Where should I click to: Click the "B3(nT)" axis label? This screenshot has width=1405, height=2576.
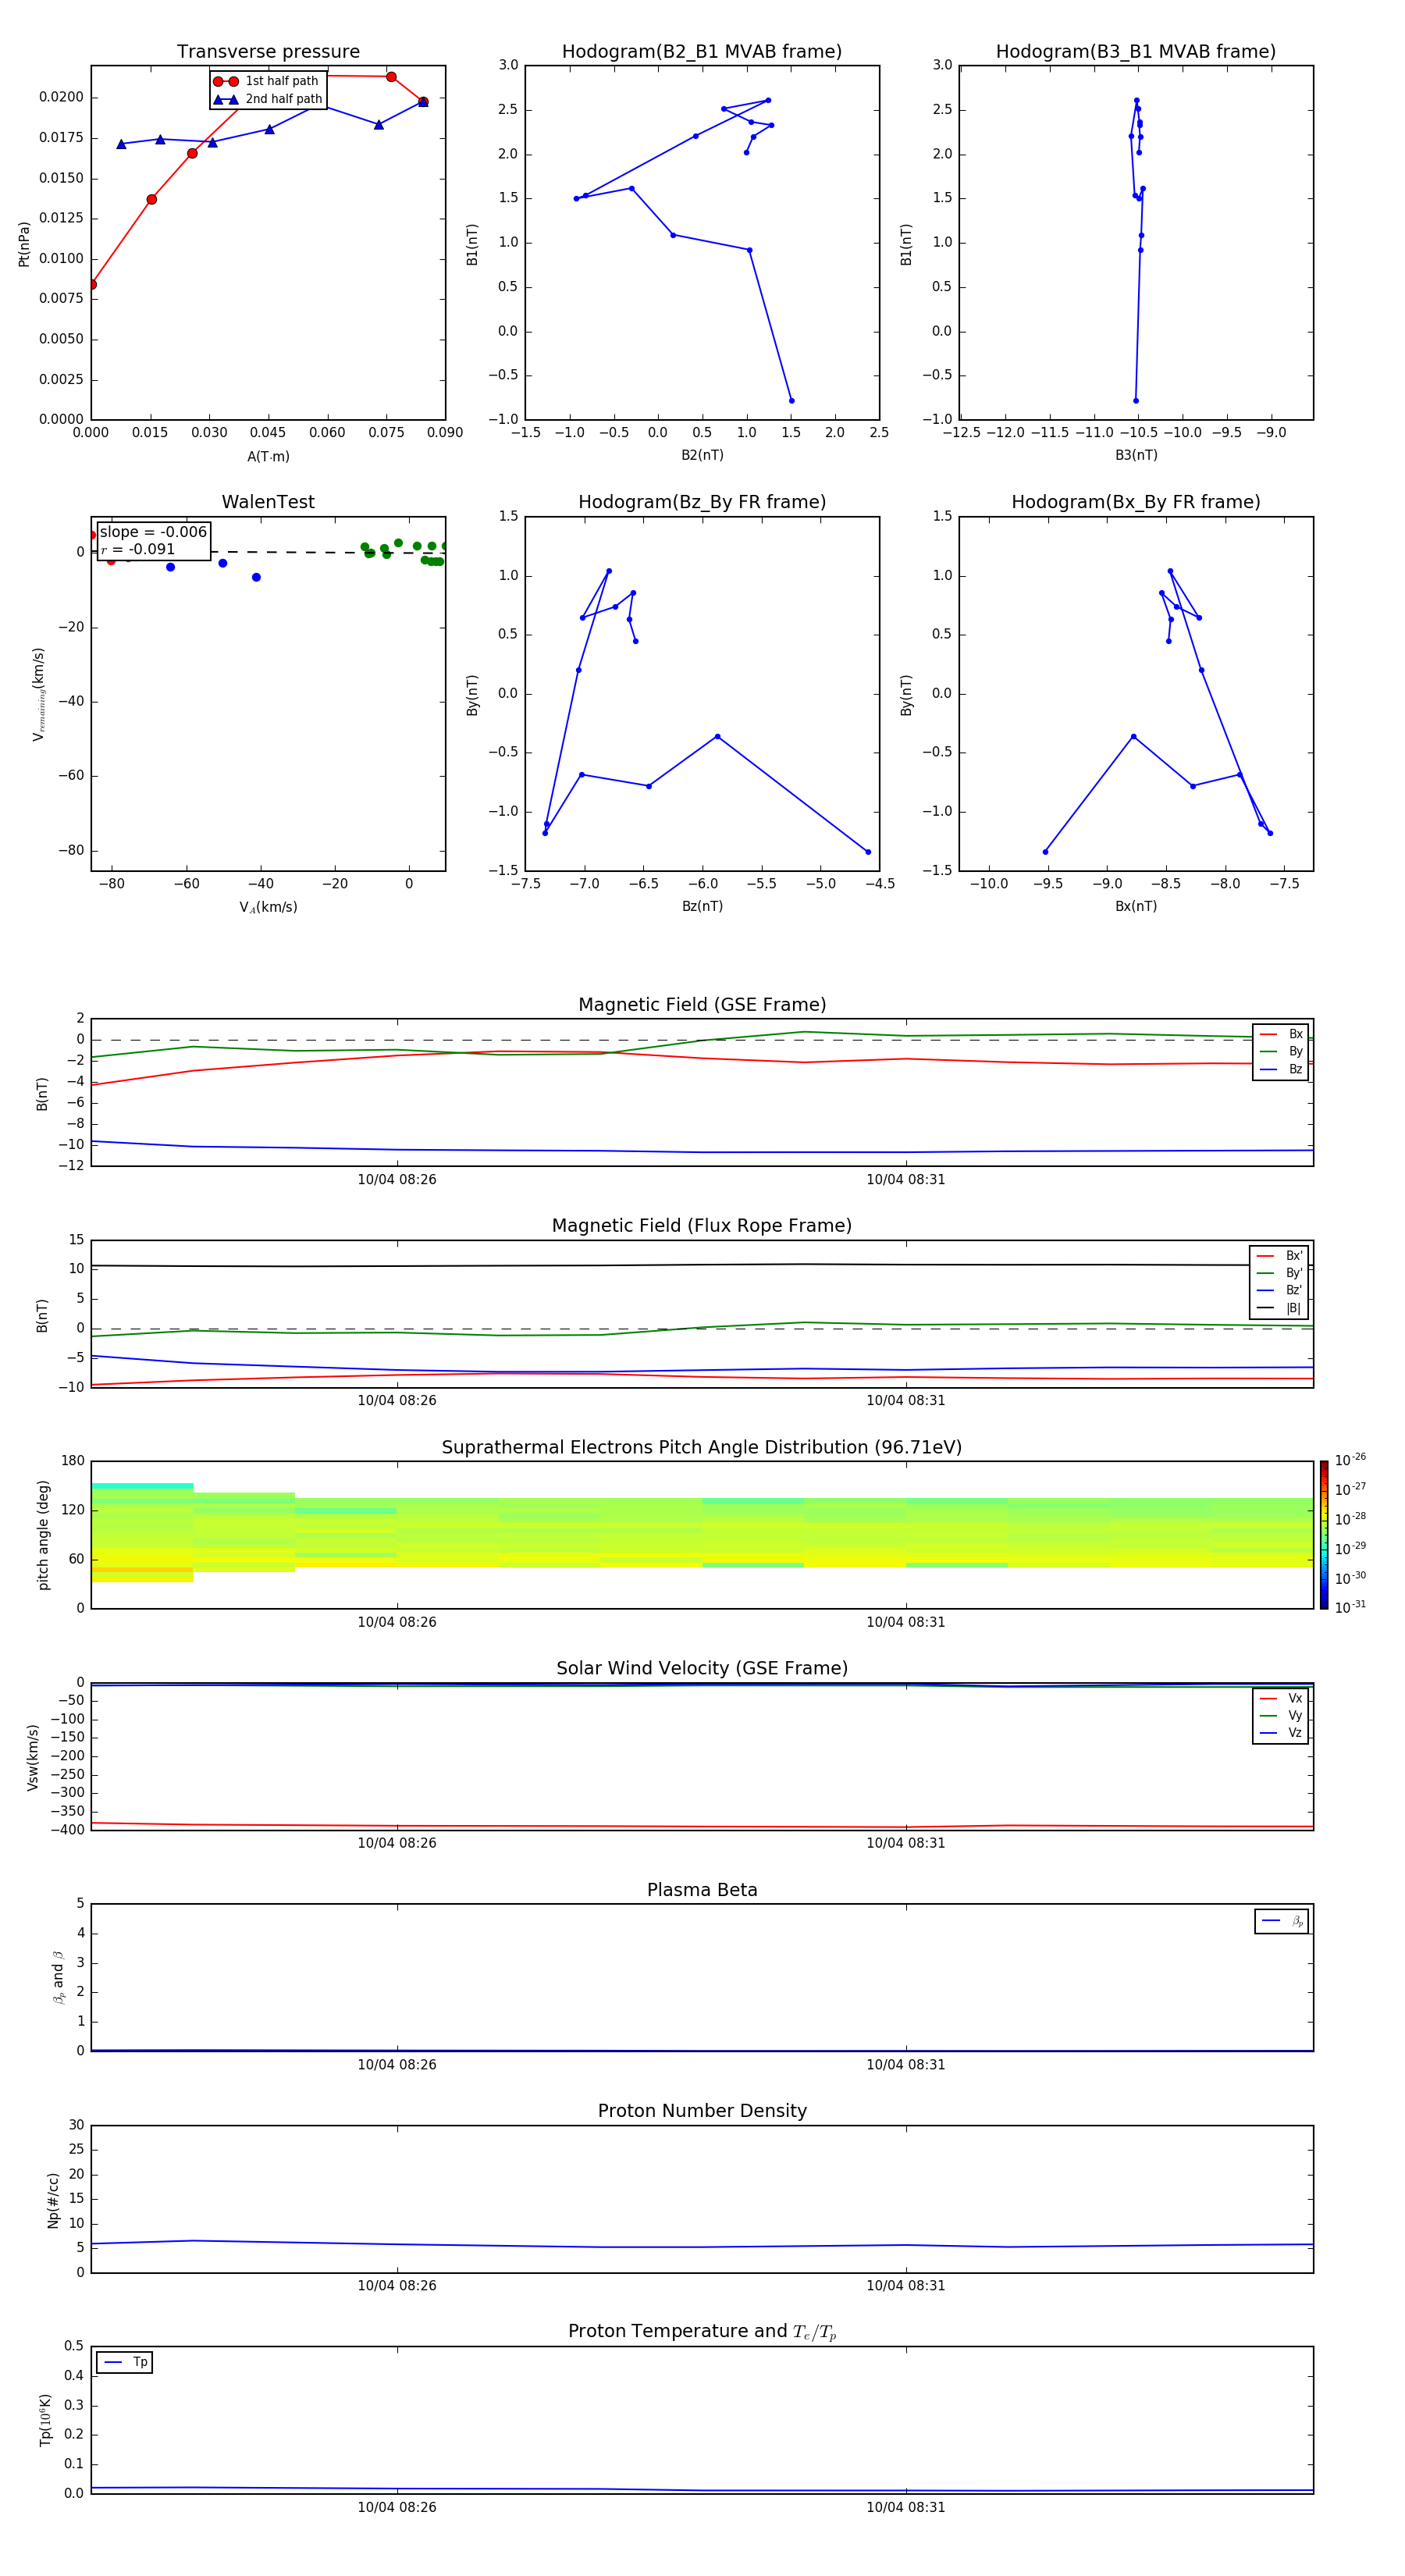pos(1136,455)
